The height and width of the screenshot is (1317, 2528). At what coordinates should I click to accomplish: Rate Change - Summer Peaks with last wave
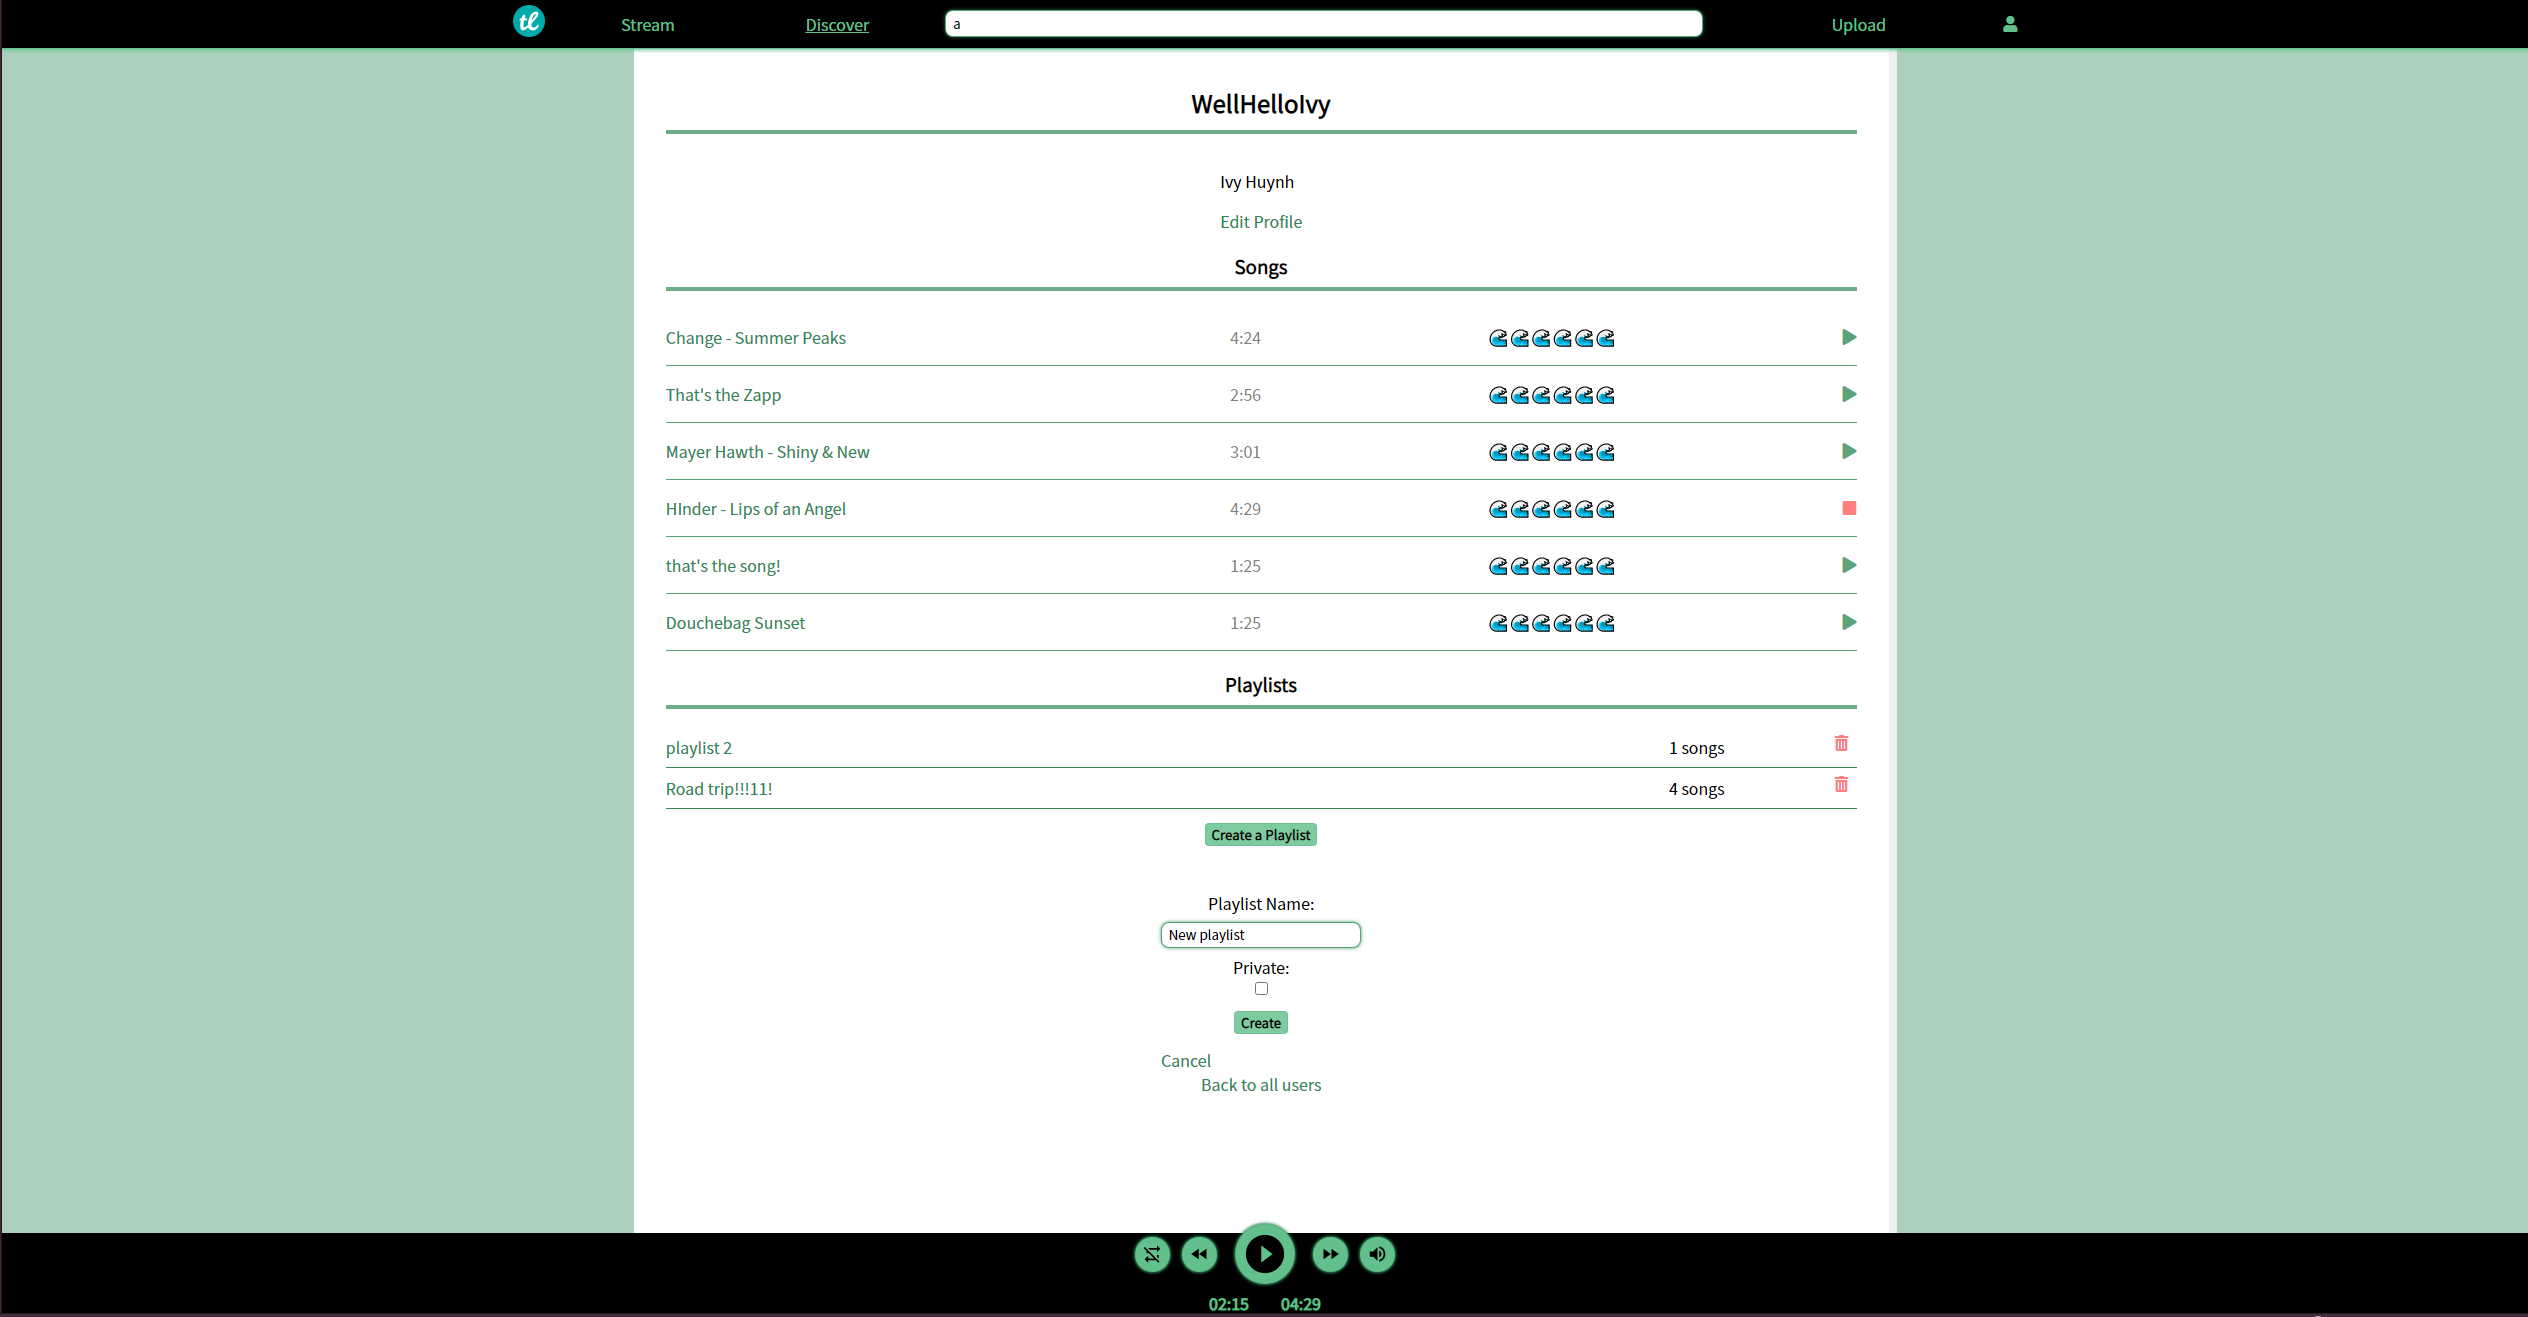click(1606, 338)
